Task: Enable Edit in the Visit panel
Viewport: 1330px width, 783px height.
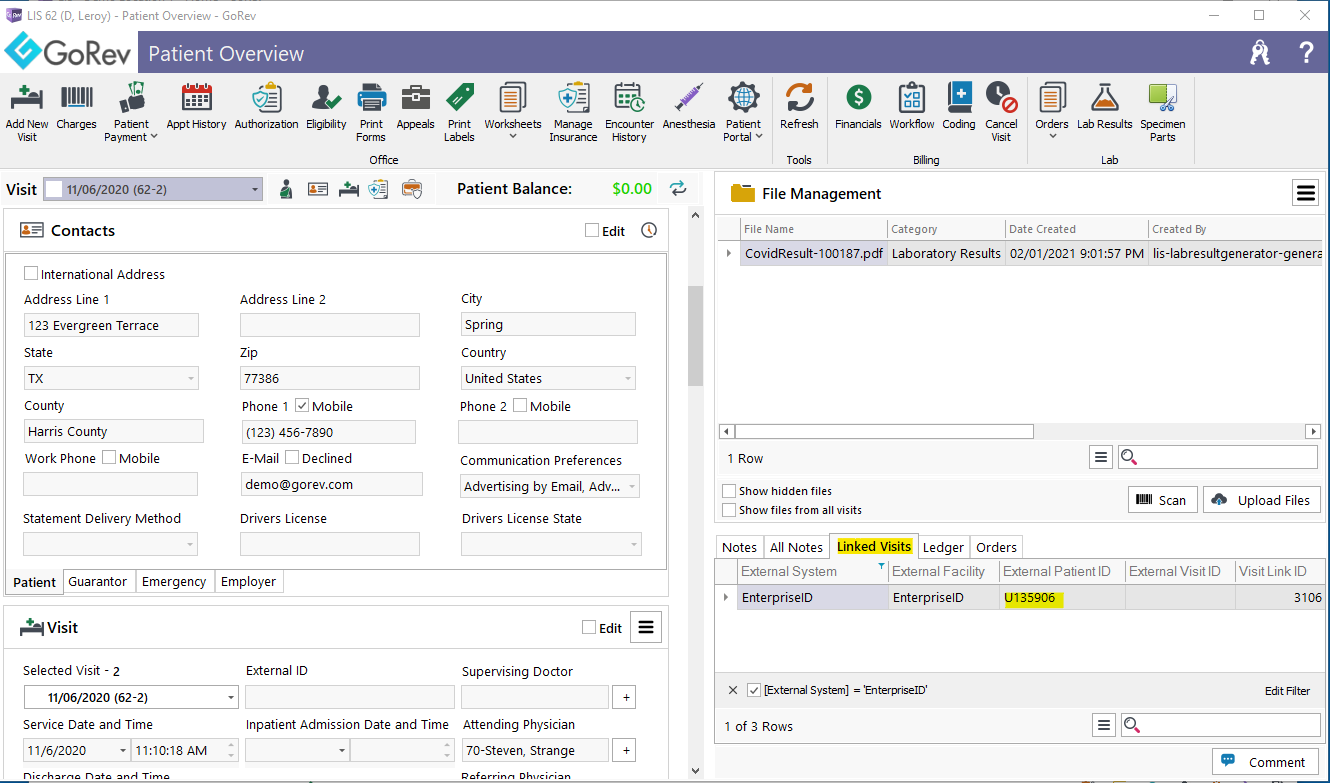Action: (589, 628)
